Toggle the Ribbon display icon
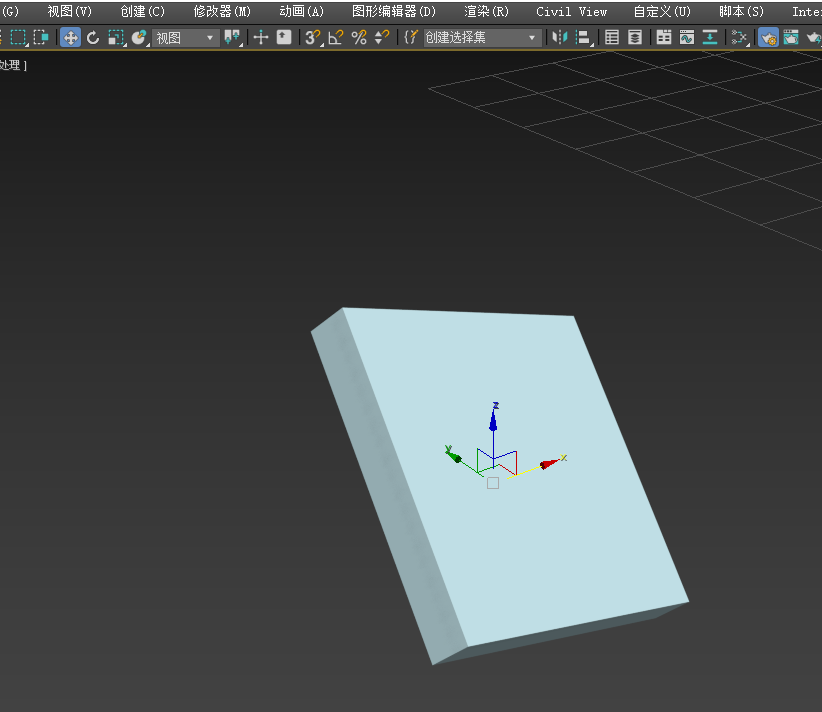 [664, 37]
